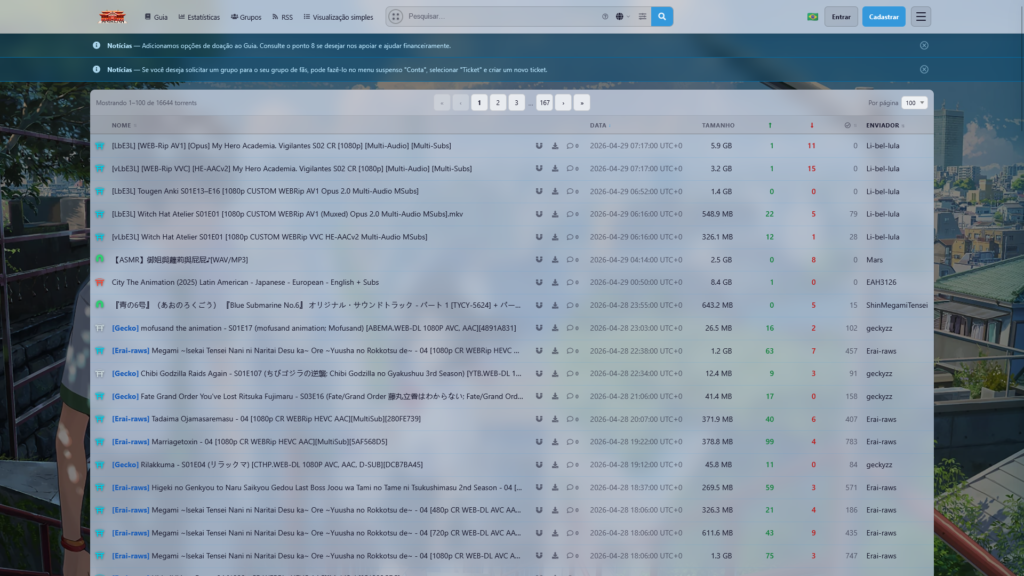The height and width of the screenshot is (576, 1024).
Task: Sort torrents by TAMANHO column
Action: pos(716,125)
